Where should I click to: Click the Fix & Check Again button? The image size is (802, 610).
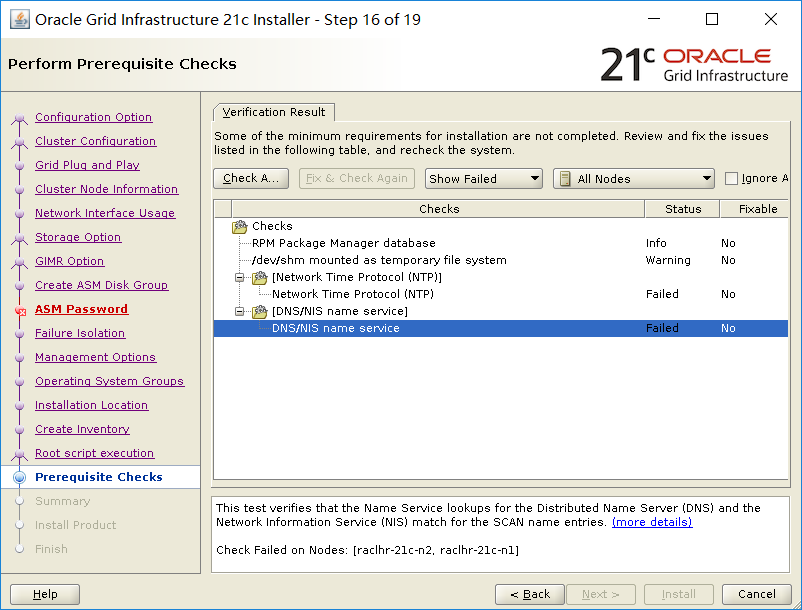click(x=357, y=178)
